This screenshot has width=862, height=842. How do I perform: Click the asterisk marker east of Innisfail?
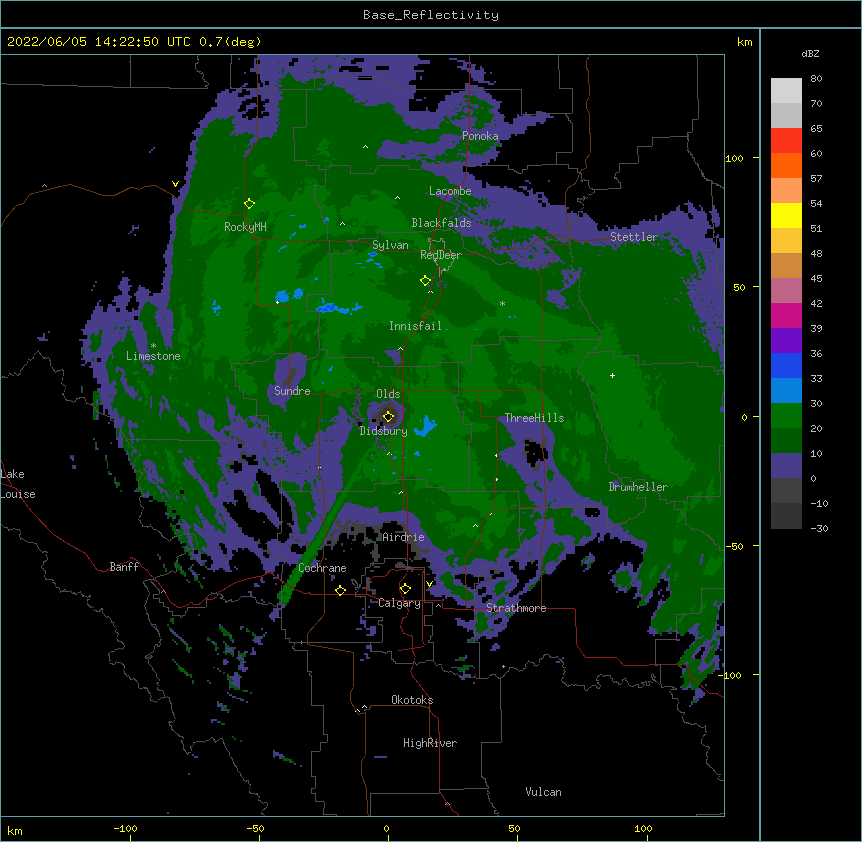(502, 304)
